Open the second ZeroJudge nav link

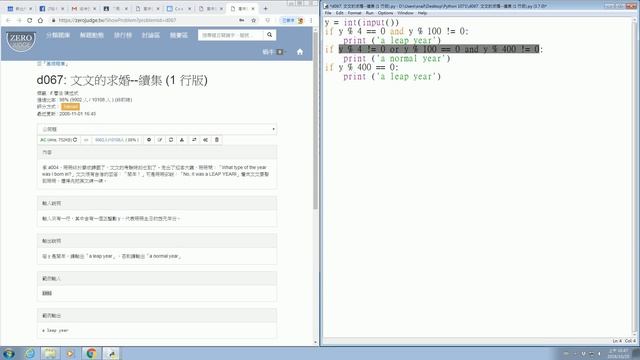92,35
